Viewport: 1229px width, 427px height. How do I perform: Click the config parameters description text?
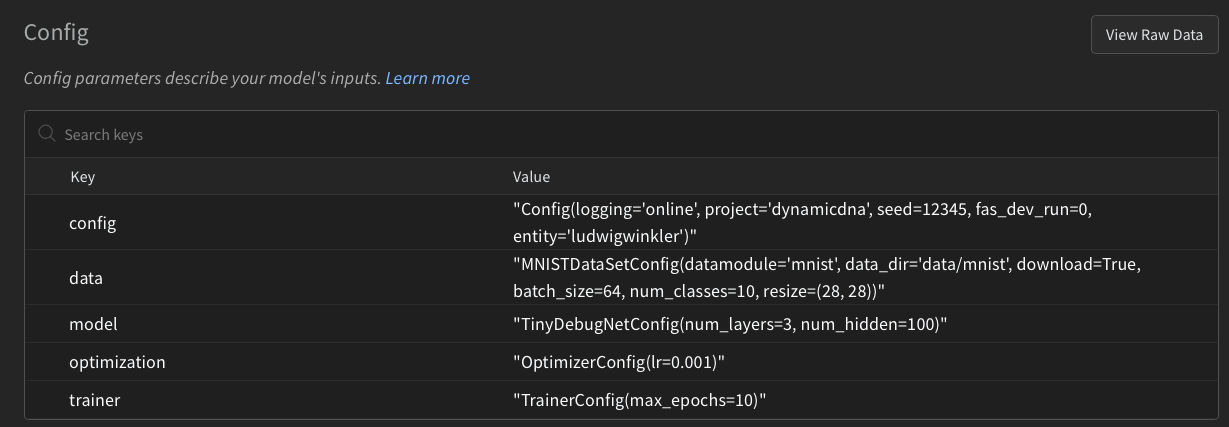202,78
